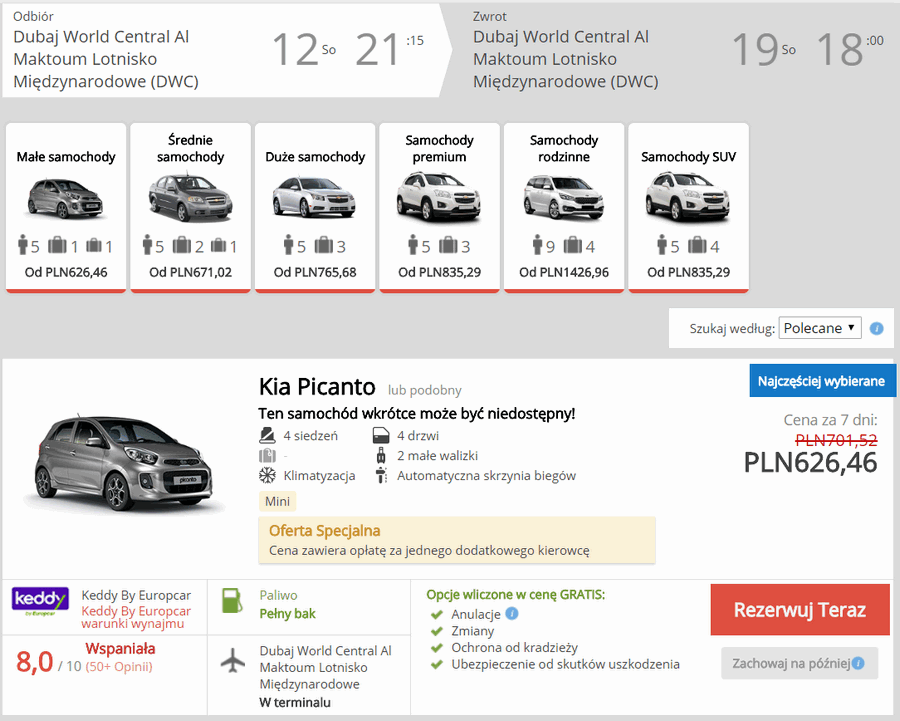Image resolution: width=900 pixels, height=721 pixels.
Task: Edit the Odbiór pickup date 12
Action: [294, 50]
